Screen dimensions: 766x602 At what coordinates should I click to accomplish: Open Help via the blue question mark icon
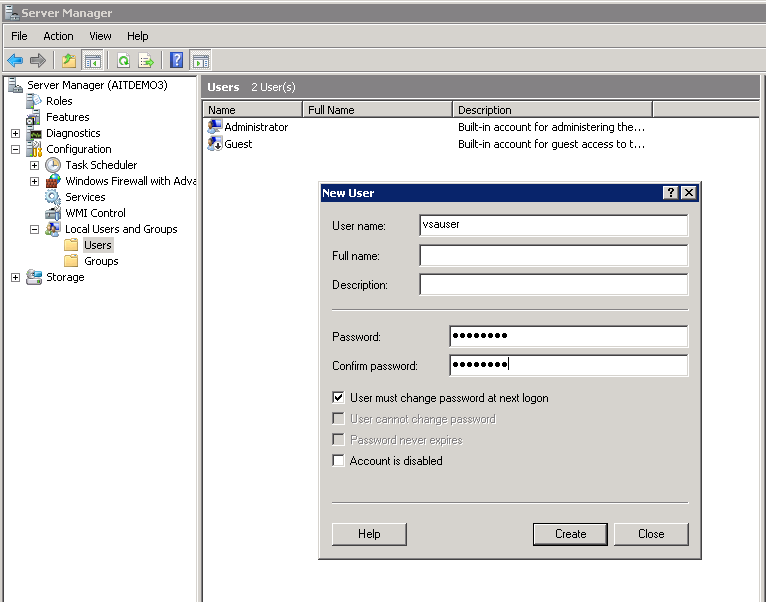click(177, 60)
